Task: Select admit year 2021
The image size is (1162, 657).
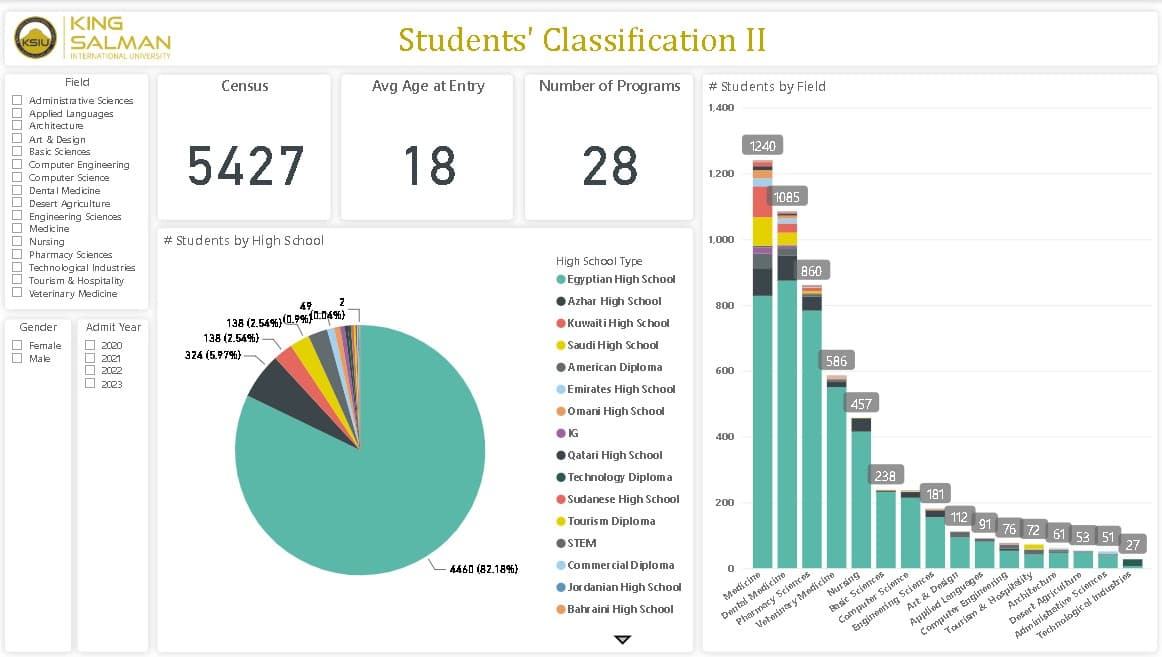Action: [x=90, y=358]
